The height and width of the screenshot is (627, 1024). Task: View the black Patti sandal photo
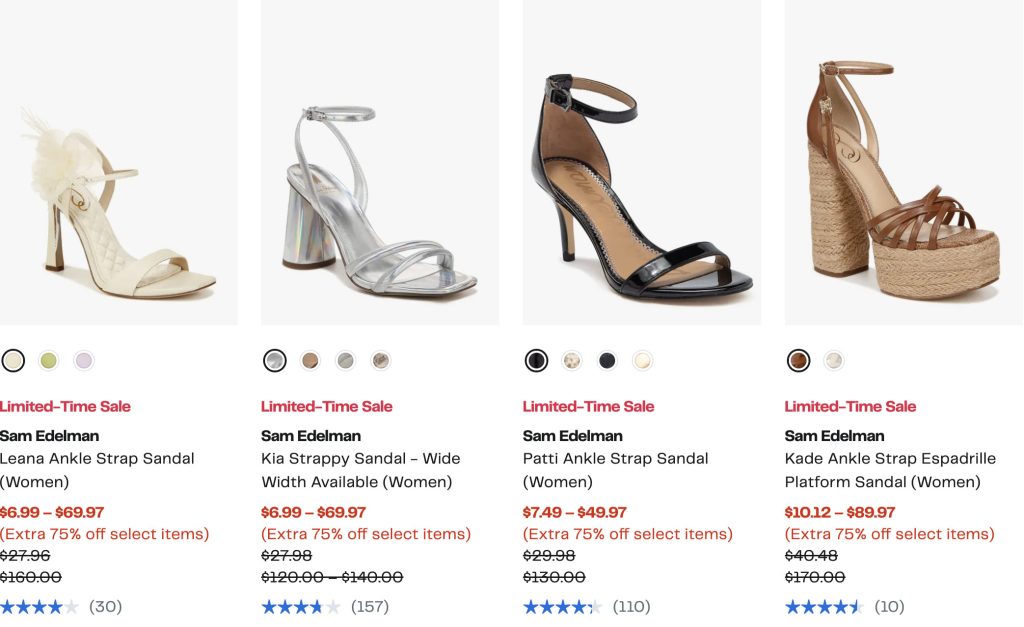tap(641, 190)
